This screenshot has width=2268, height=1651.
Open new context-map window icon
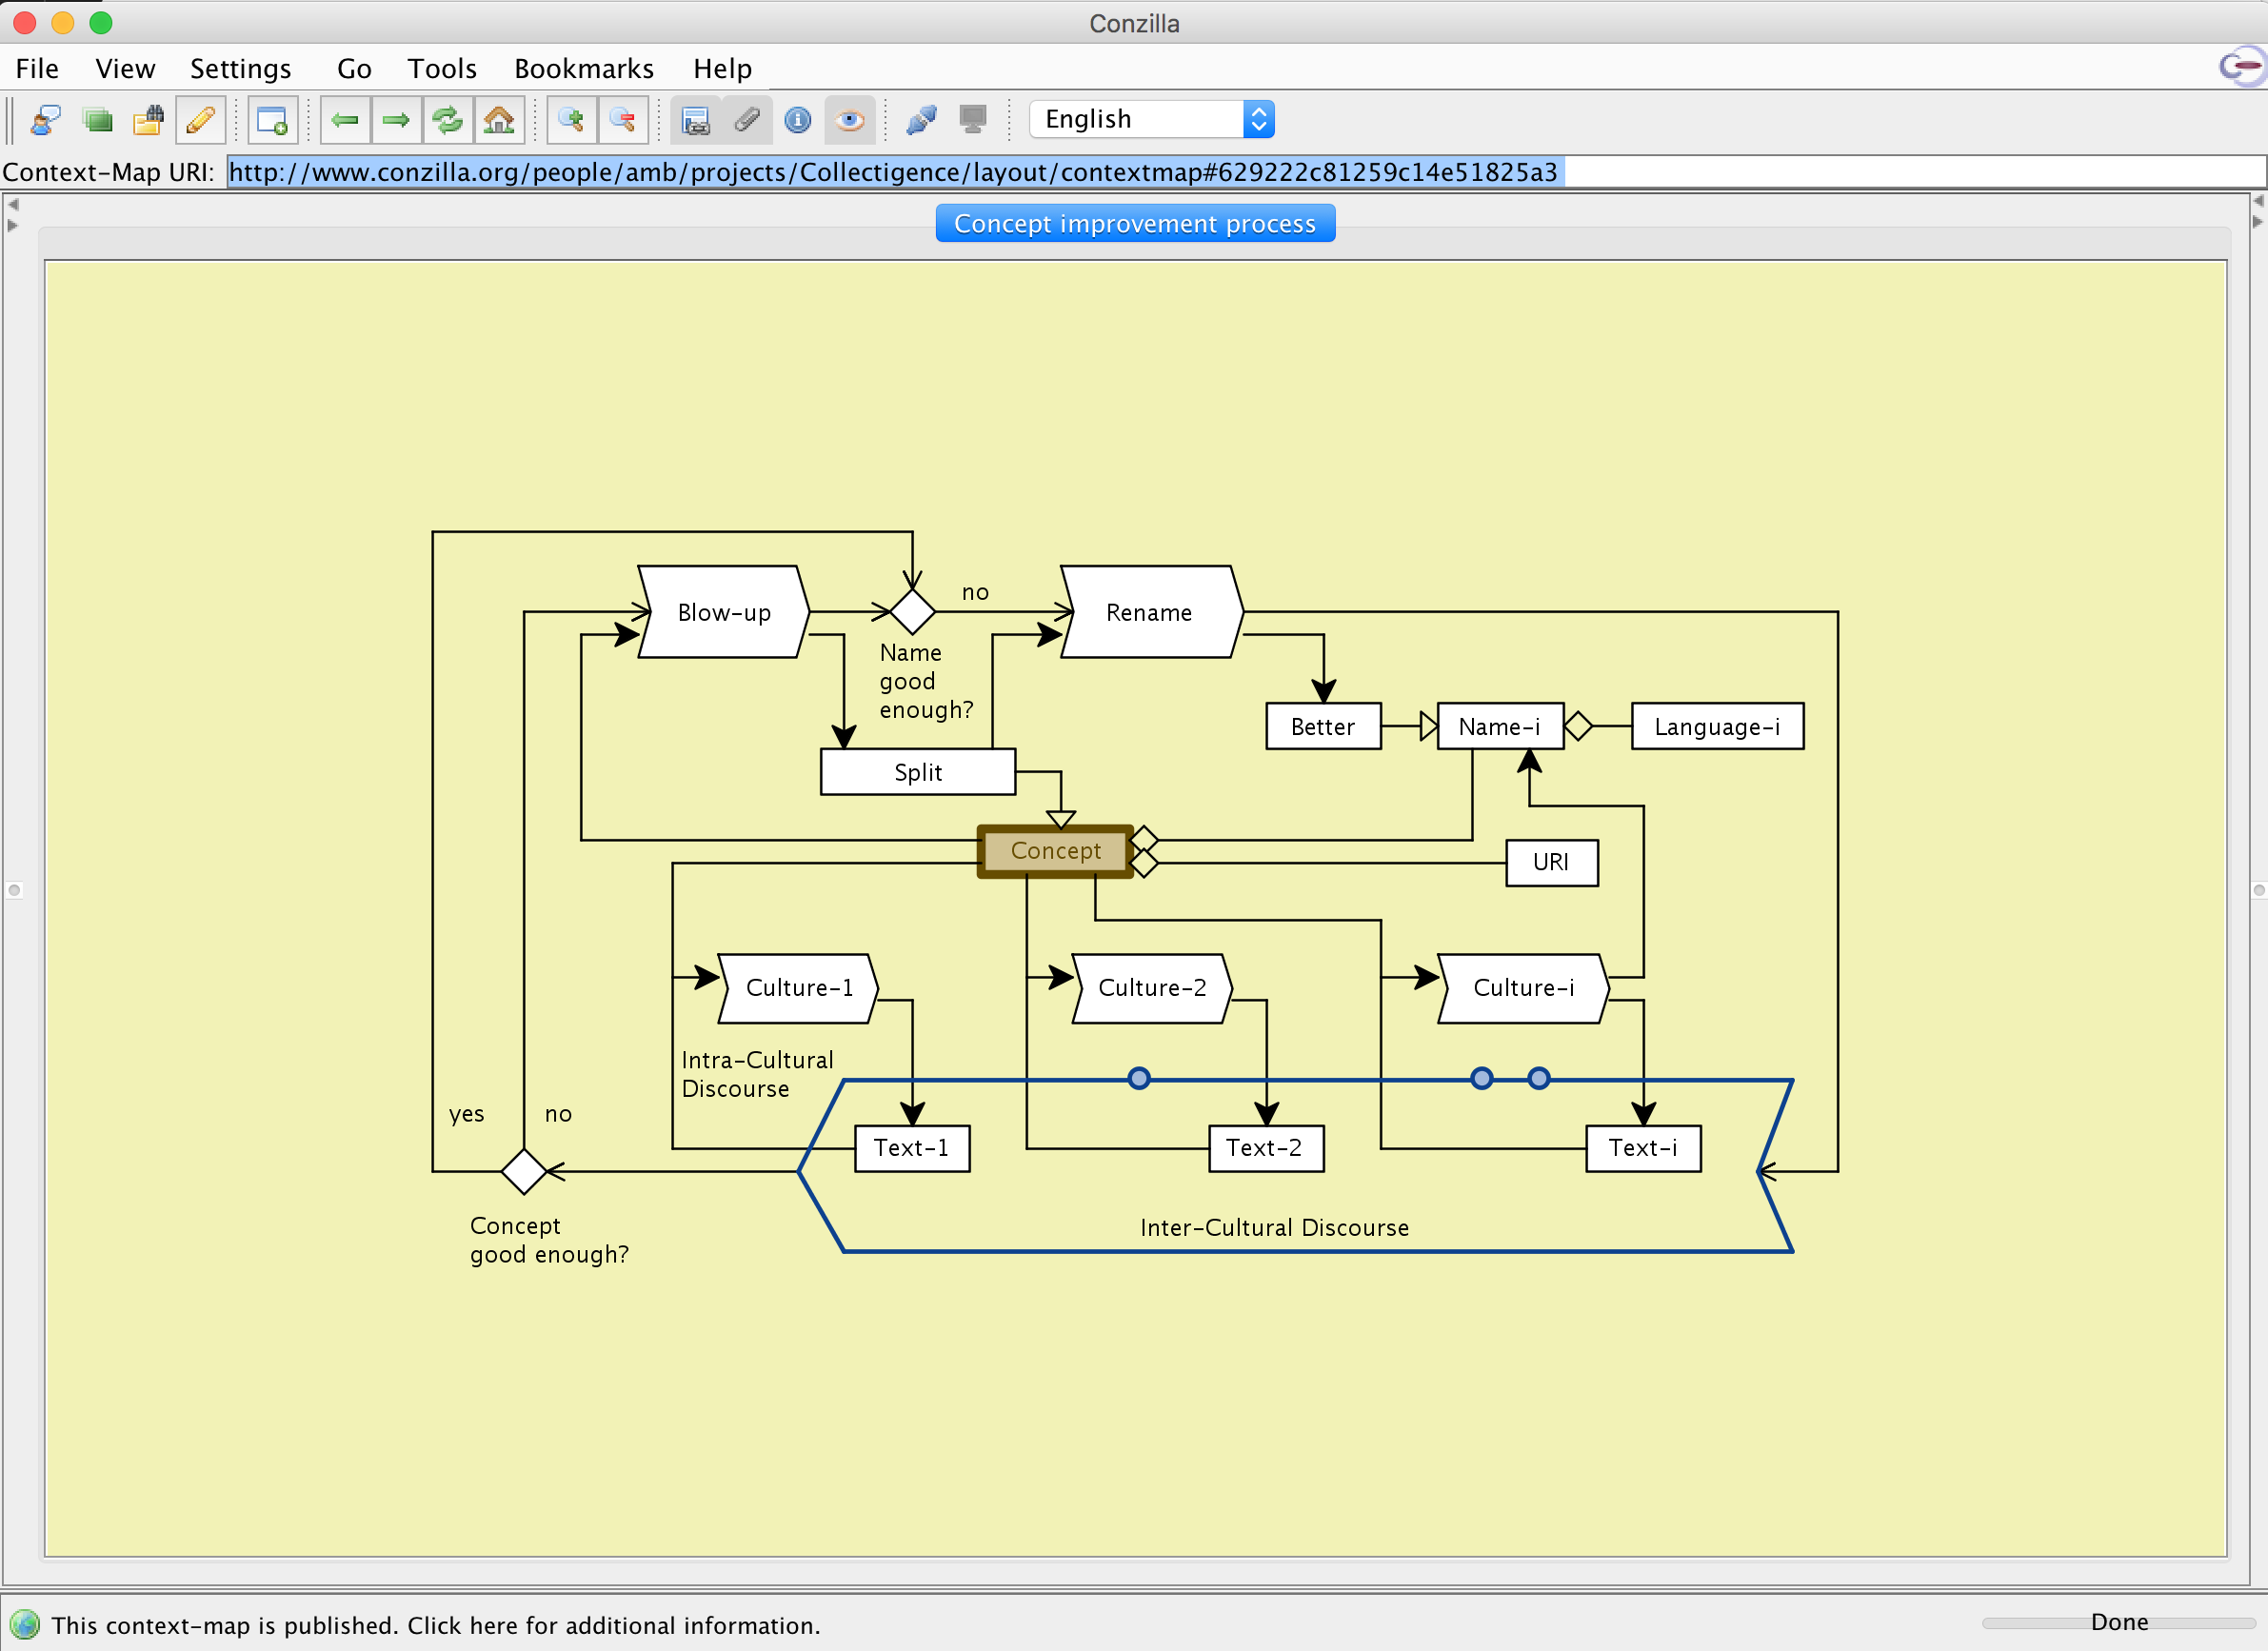(x=272, y=120)
